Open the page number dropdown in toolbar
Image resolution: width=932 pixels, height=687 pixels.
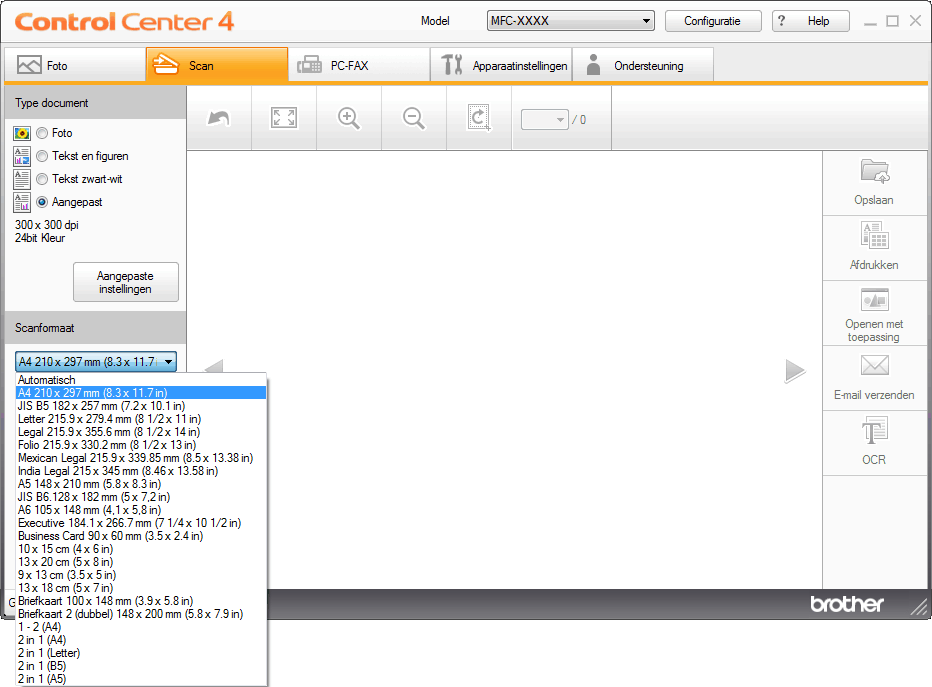click(544, 119)
